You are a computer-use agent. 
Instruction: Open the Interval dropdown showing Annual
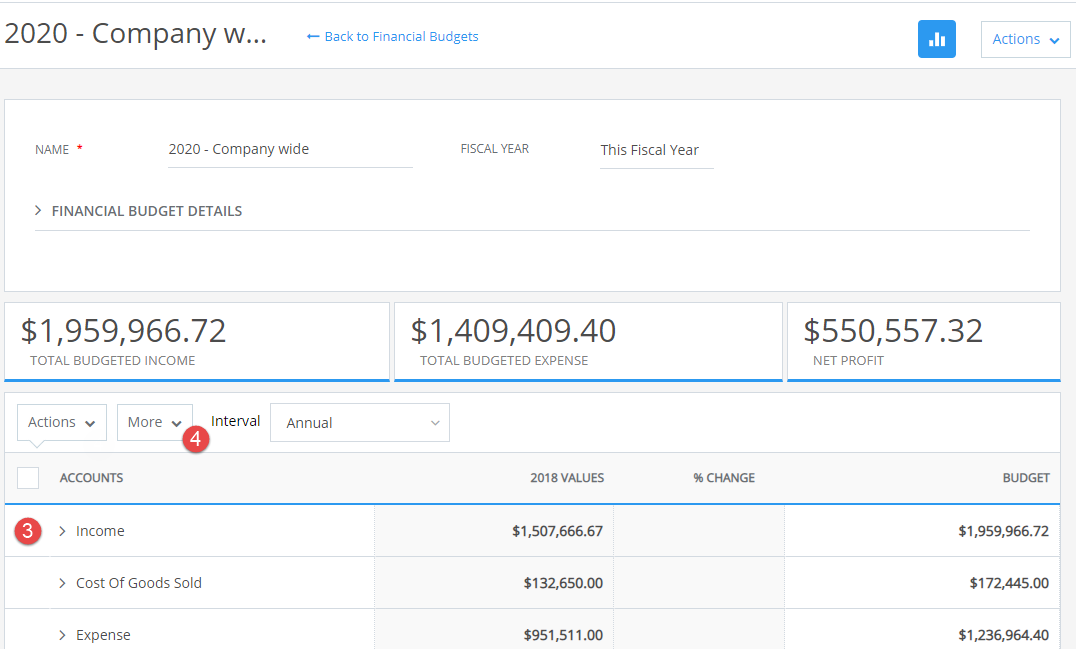[360, 423]
